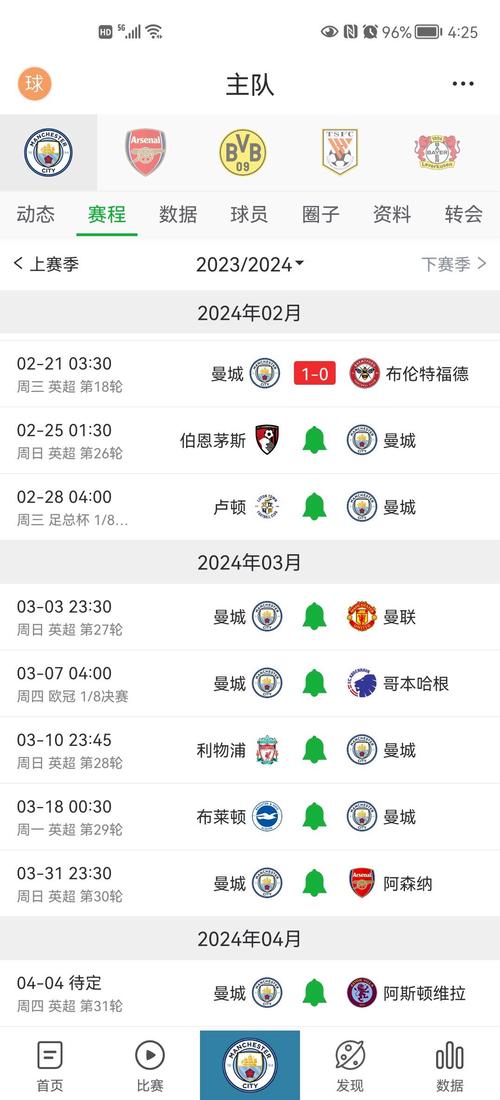Image resolution: width=500 pixels, height=1100 pixels.
Task: Open the 比赛 matches play icon
Action: click(149, 1066)
